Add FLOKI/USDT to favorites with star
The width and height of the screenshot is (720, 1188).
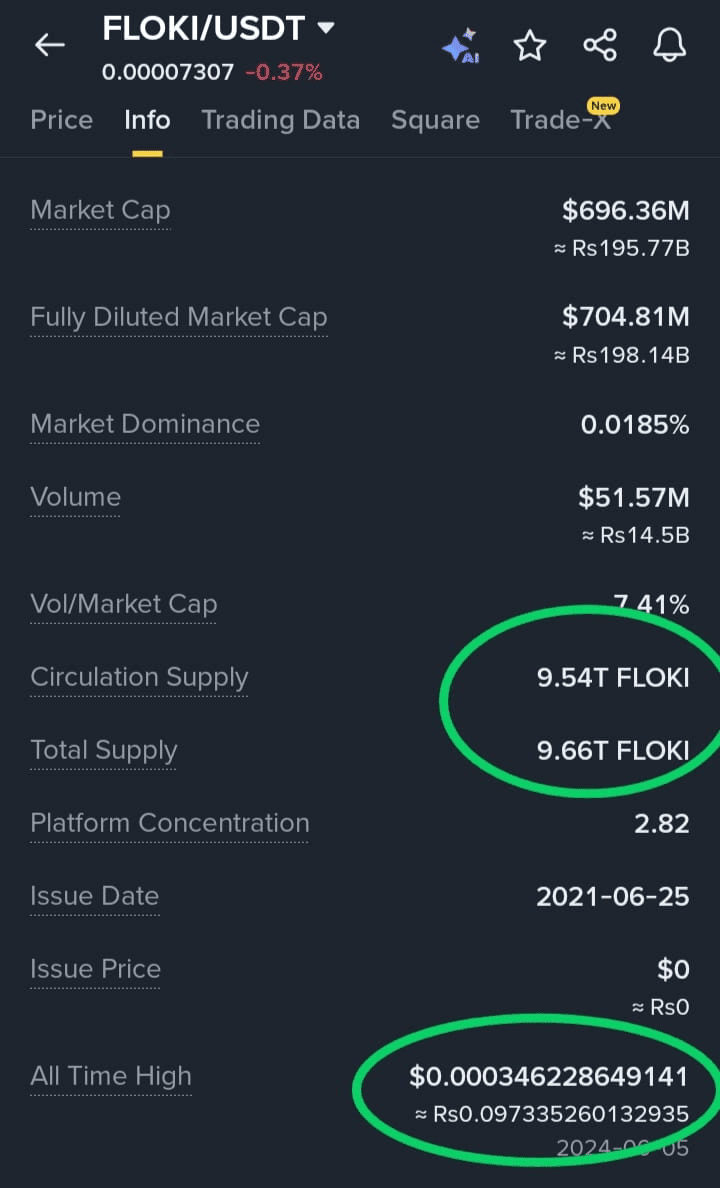(530, 46)
